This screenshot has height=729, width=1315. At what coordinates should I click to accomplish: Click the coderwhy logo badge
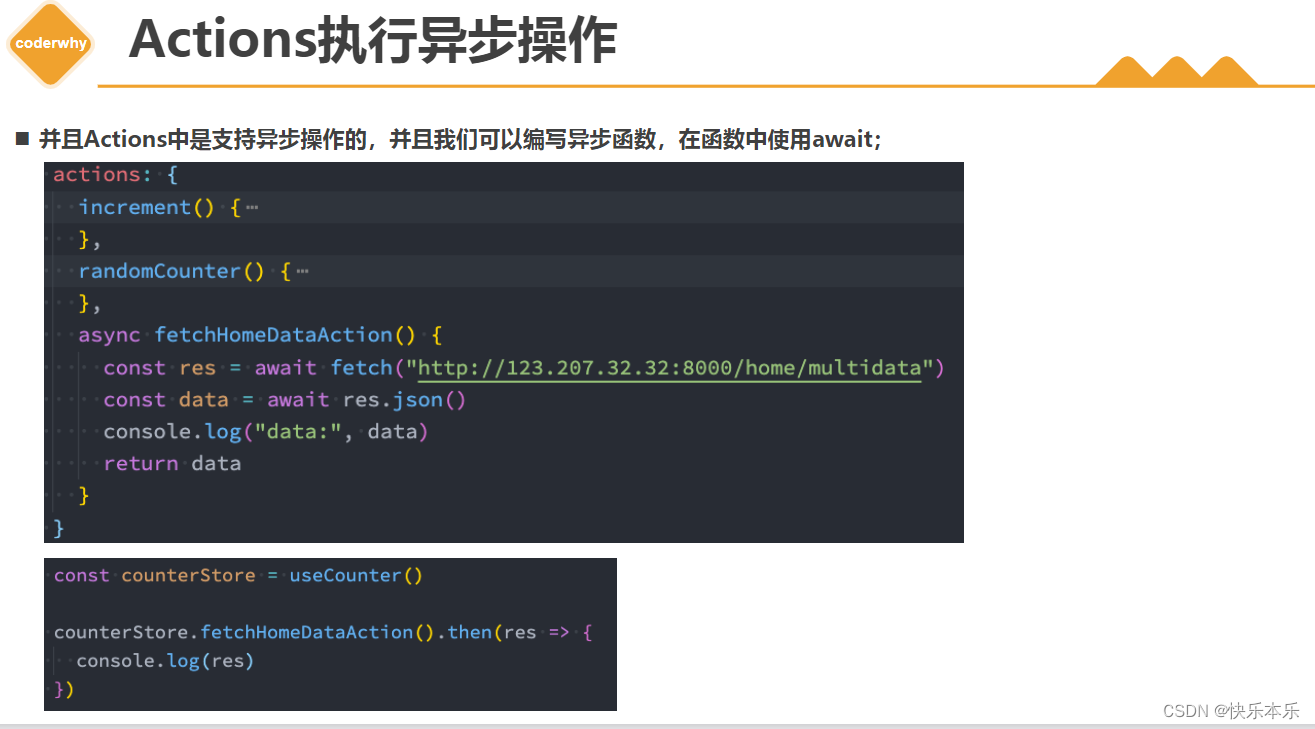(50, 43)
